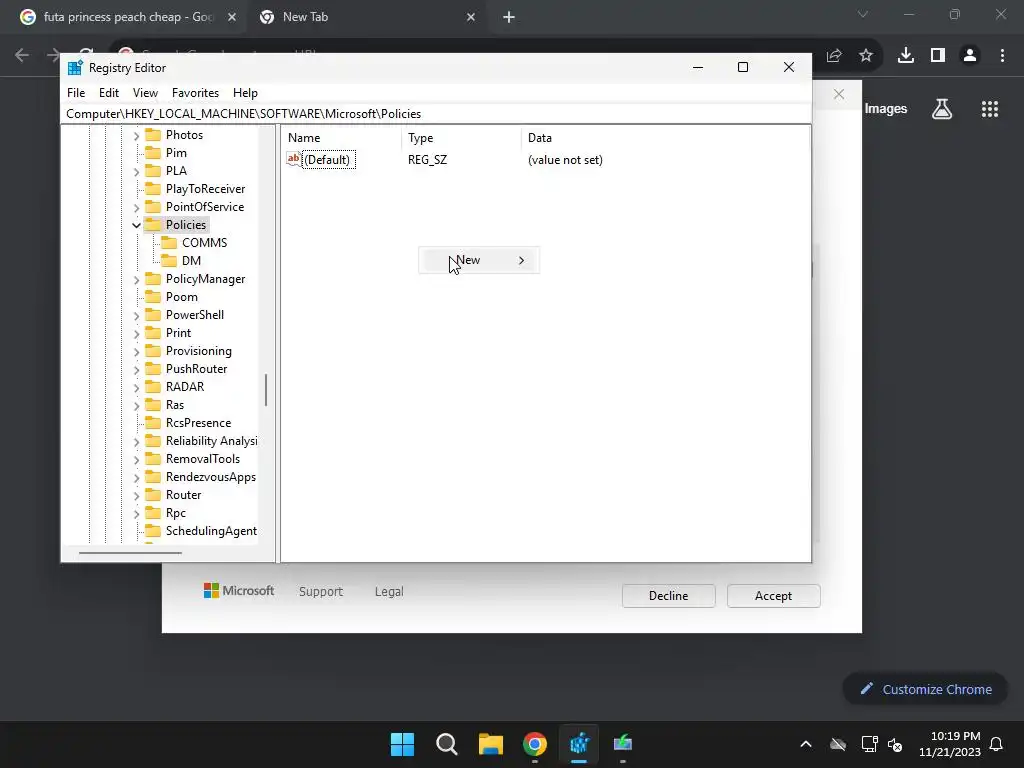Collapse the Policies registry key
The width and height of the screenshot is (1024, 768).
point(136,225)
